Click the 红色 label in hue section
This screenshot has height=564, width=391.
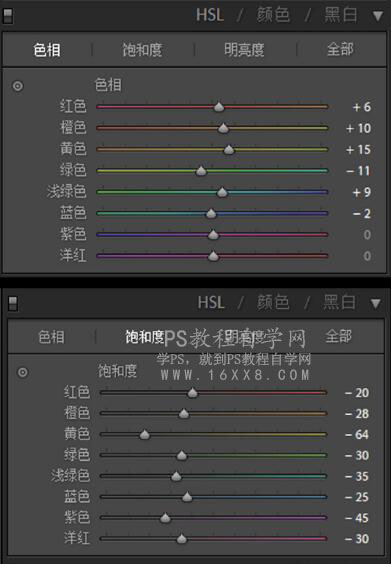pyautogui.click(x=73, y=106)
